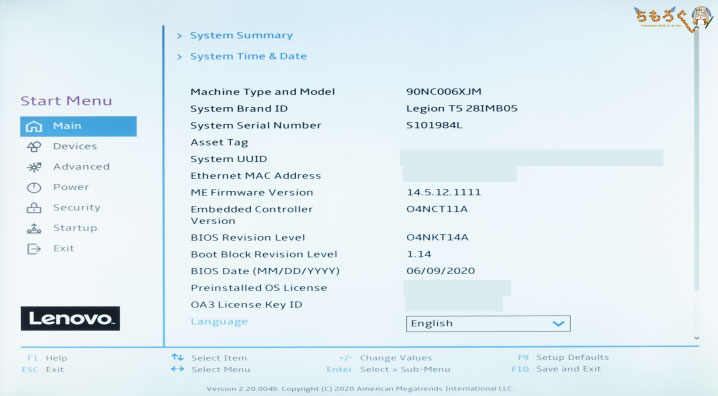
Task: Click the Power clock icon
Action: [34, 187]
